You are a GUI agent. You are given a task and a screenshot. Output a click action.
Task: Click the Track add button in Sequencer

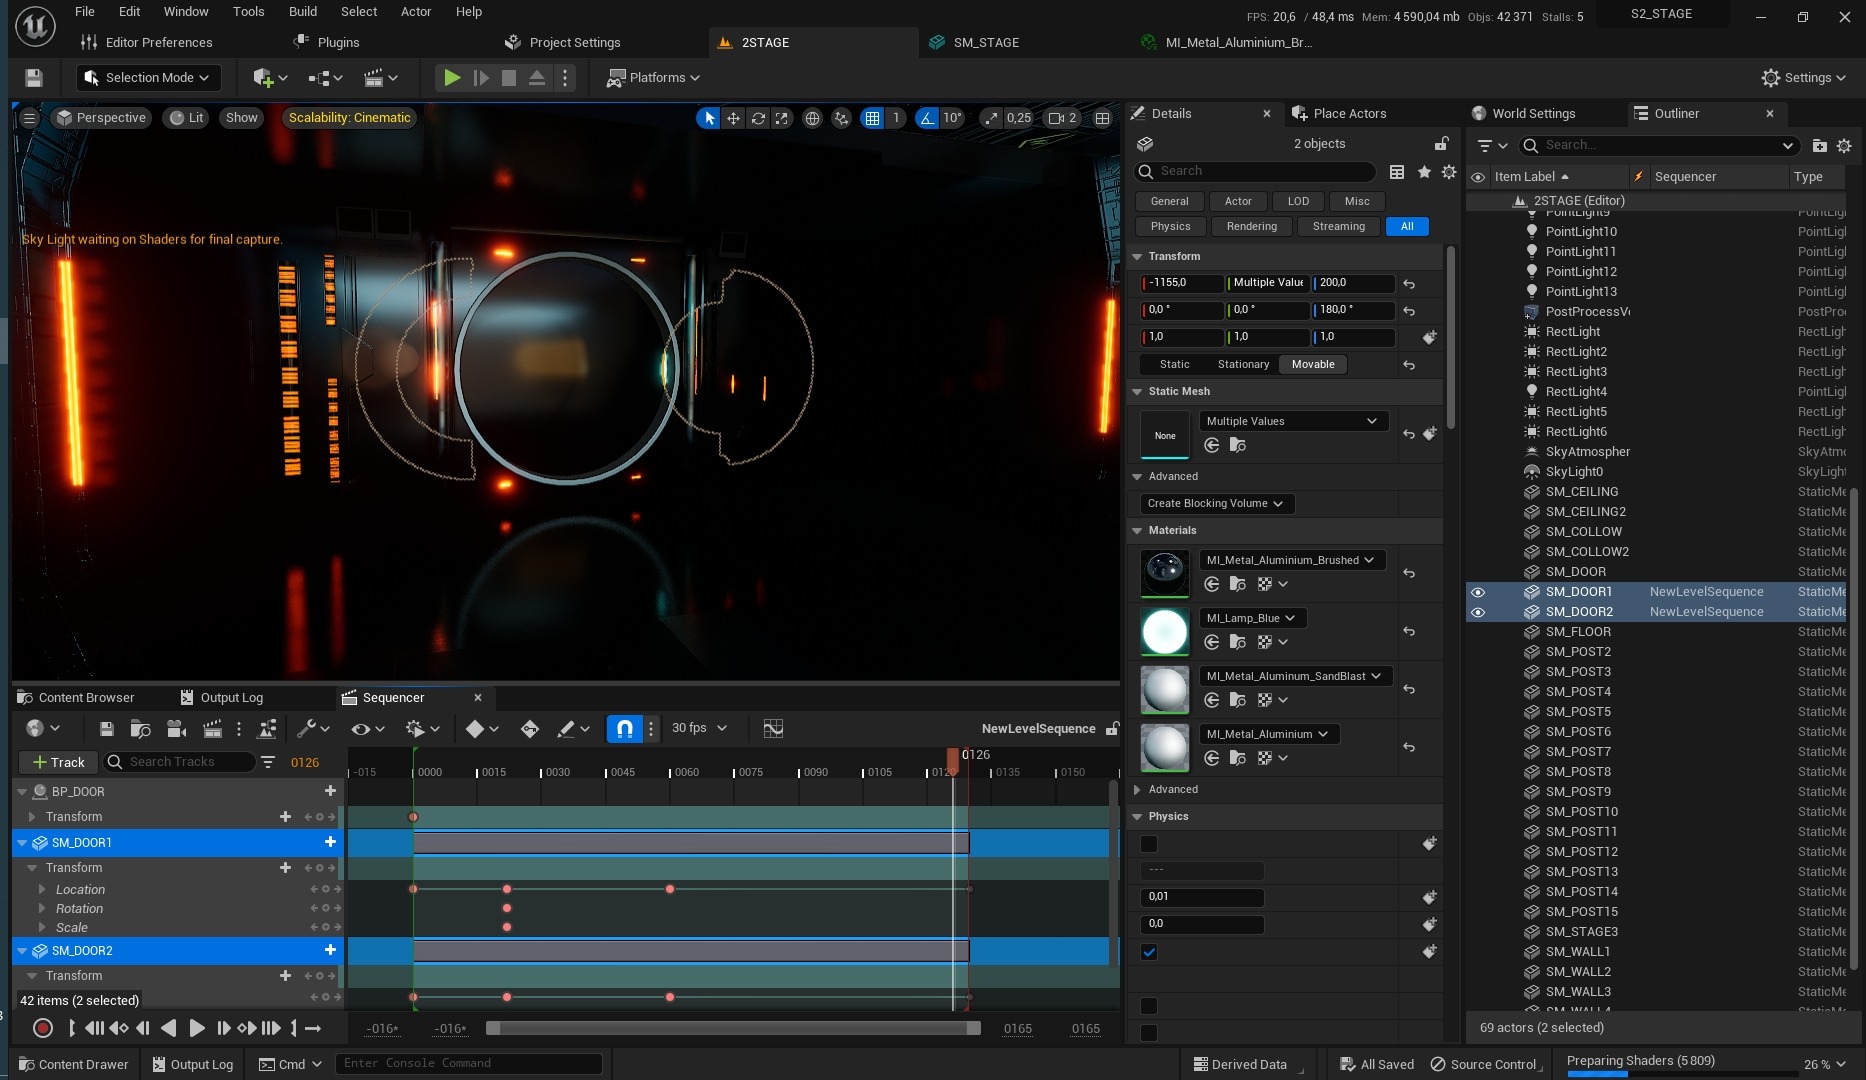(x=58, y=763)
